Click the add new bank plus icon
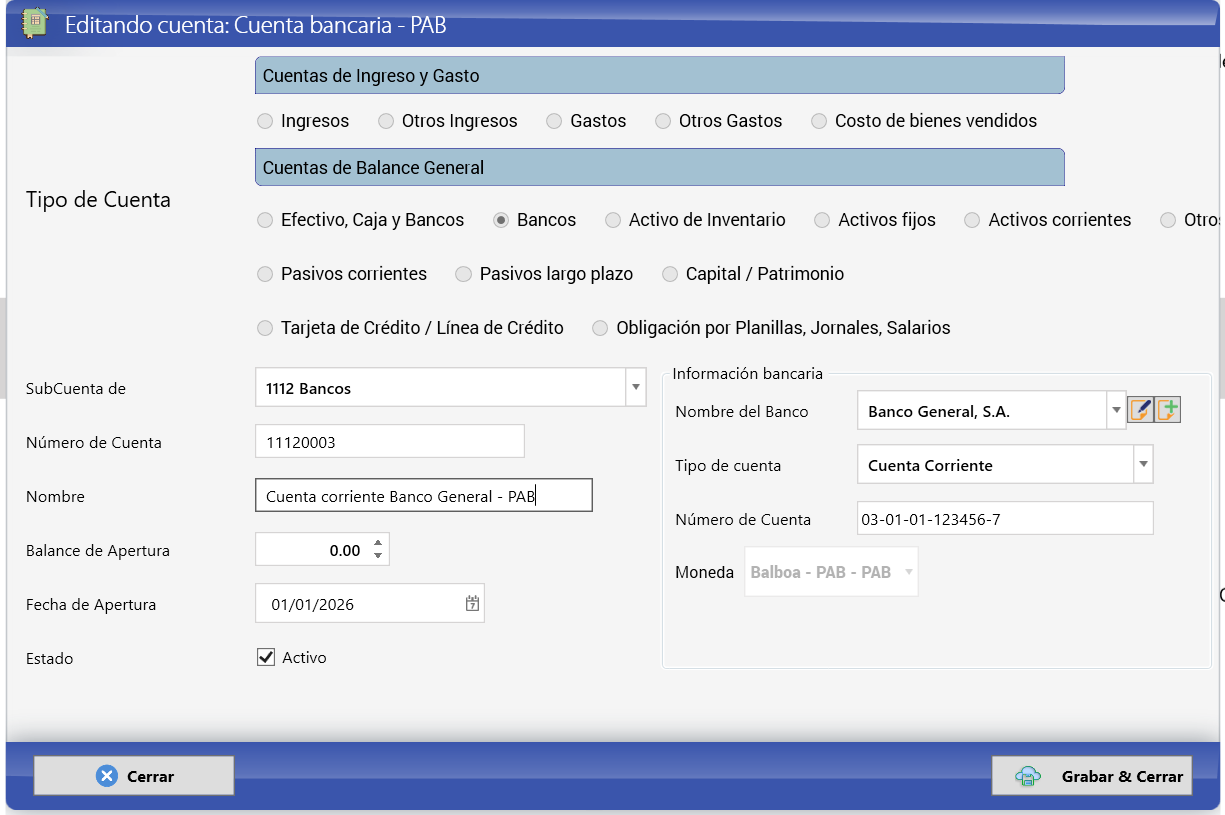 pos(1169,409)
